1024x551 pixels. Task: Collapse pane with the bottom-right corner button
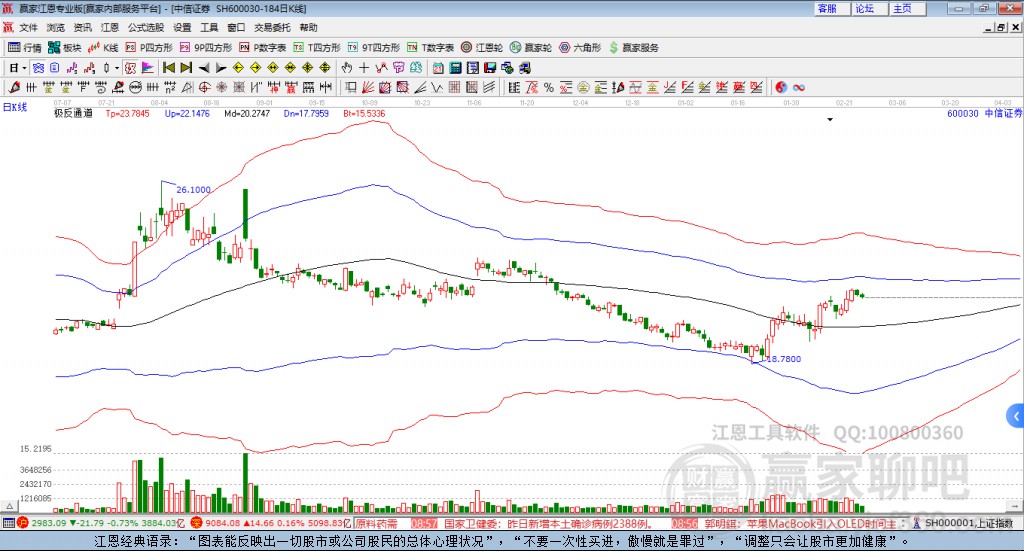[1014, 506]
